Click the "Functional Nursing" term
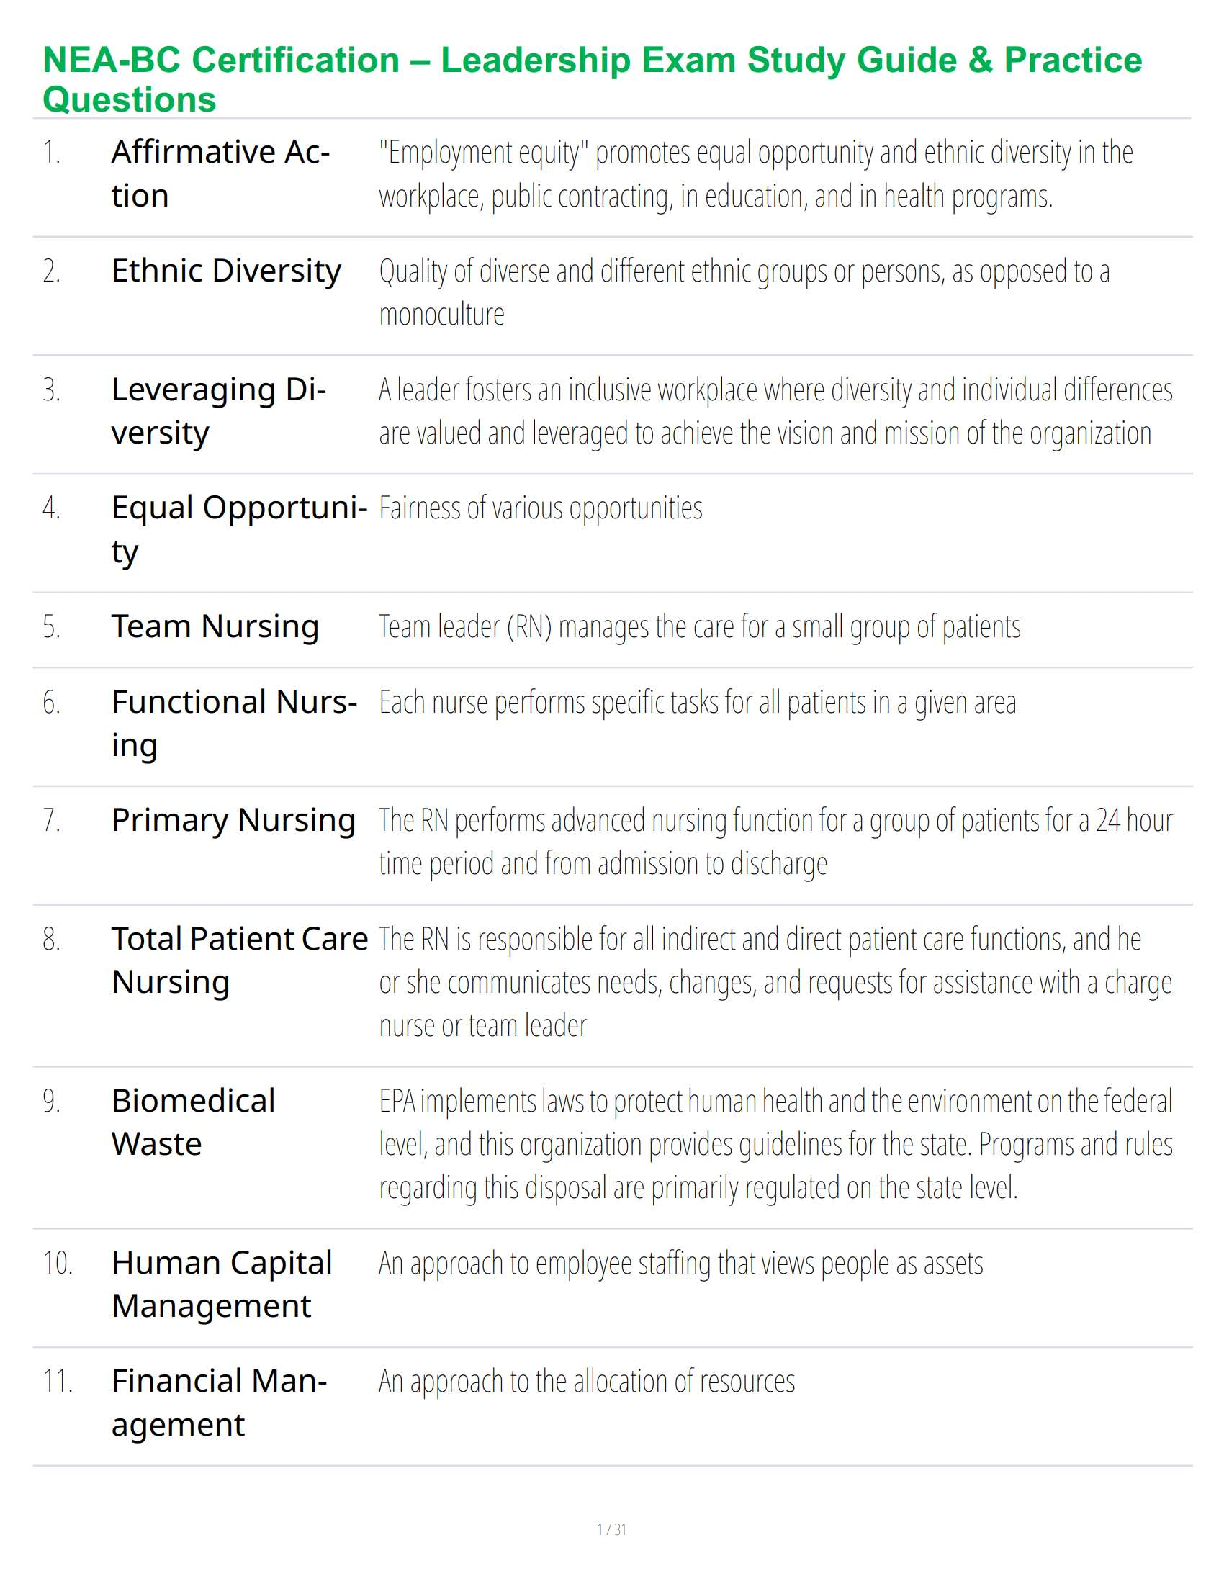This screenshot has height=1584, width=1224. [x=233, y=723]
